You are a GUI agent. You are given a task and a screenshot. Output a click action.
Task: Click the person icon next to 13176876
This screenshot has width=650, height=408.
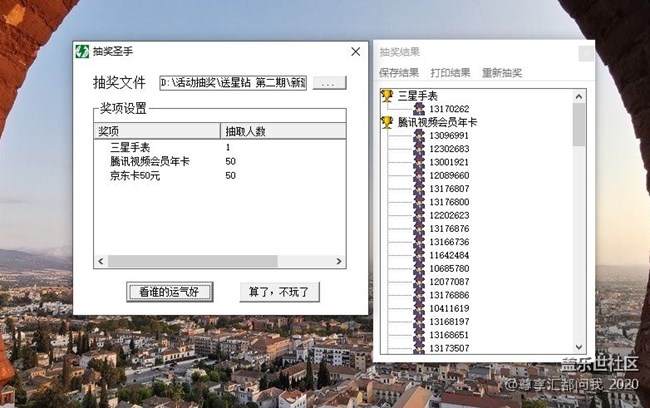click(x=419, y=228)
